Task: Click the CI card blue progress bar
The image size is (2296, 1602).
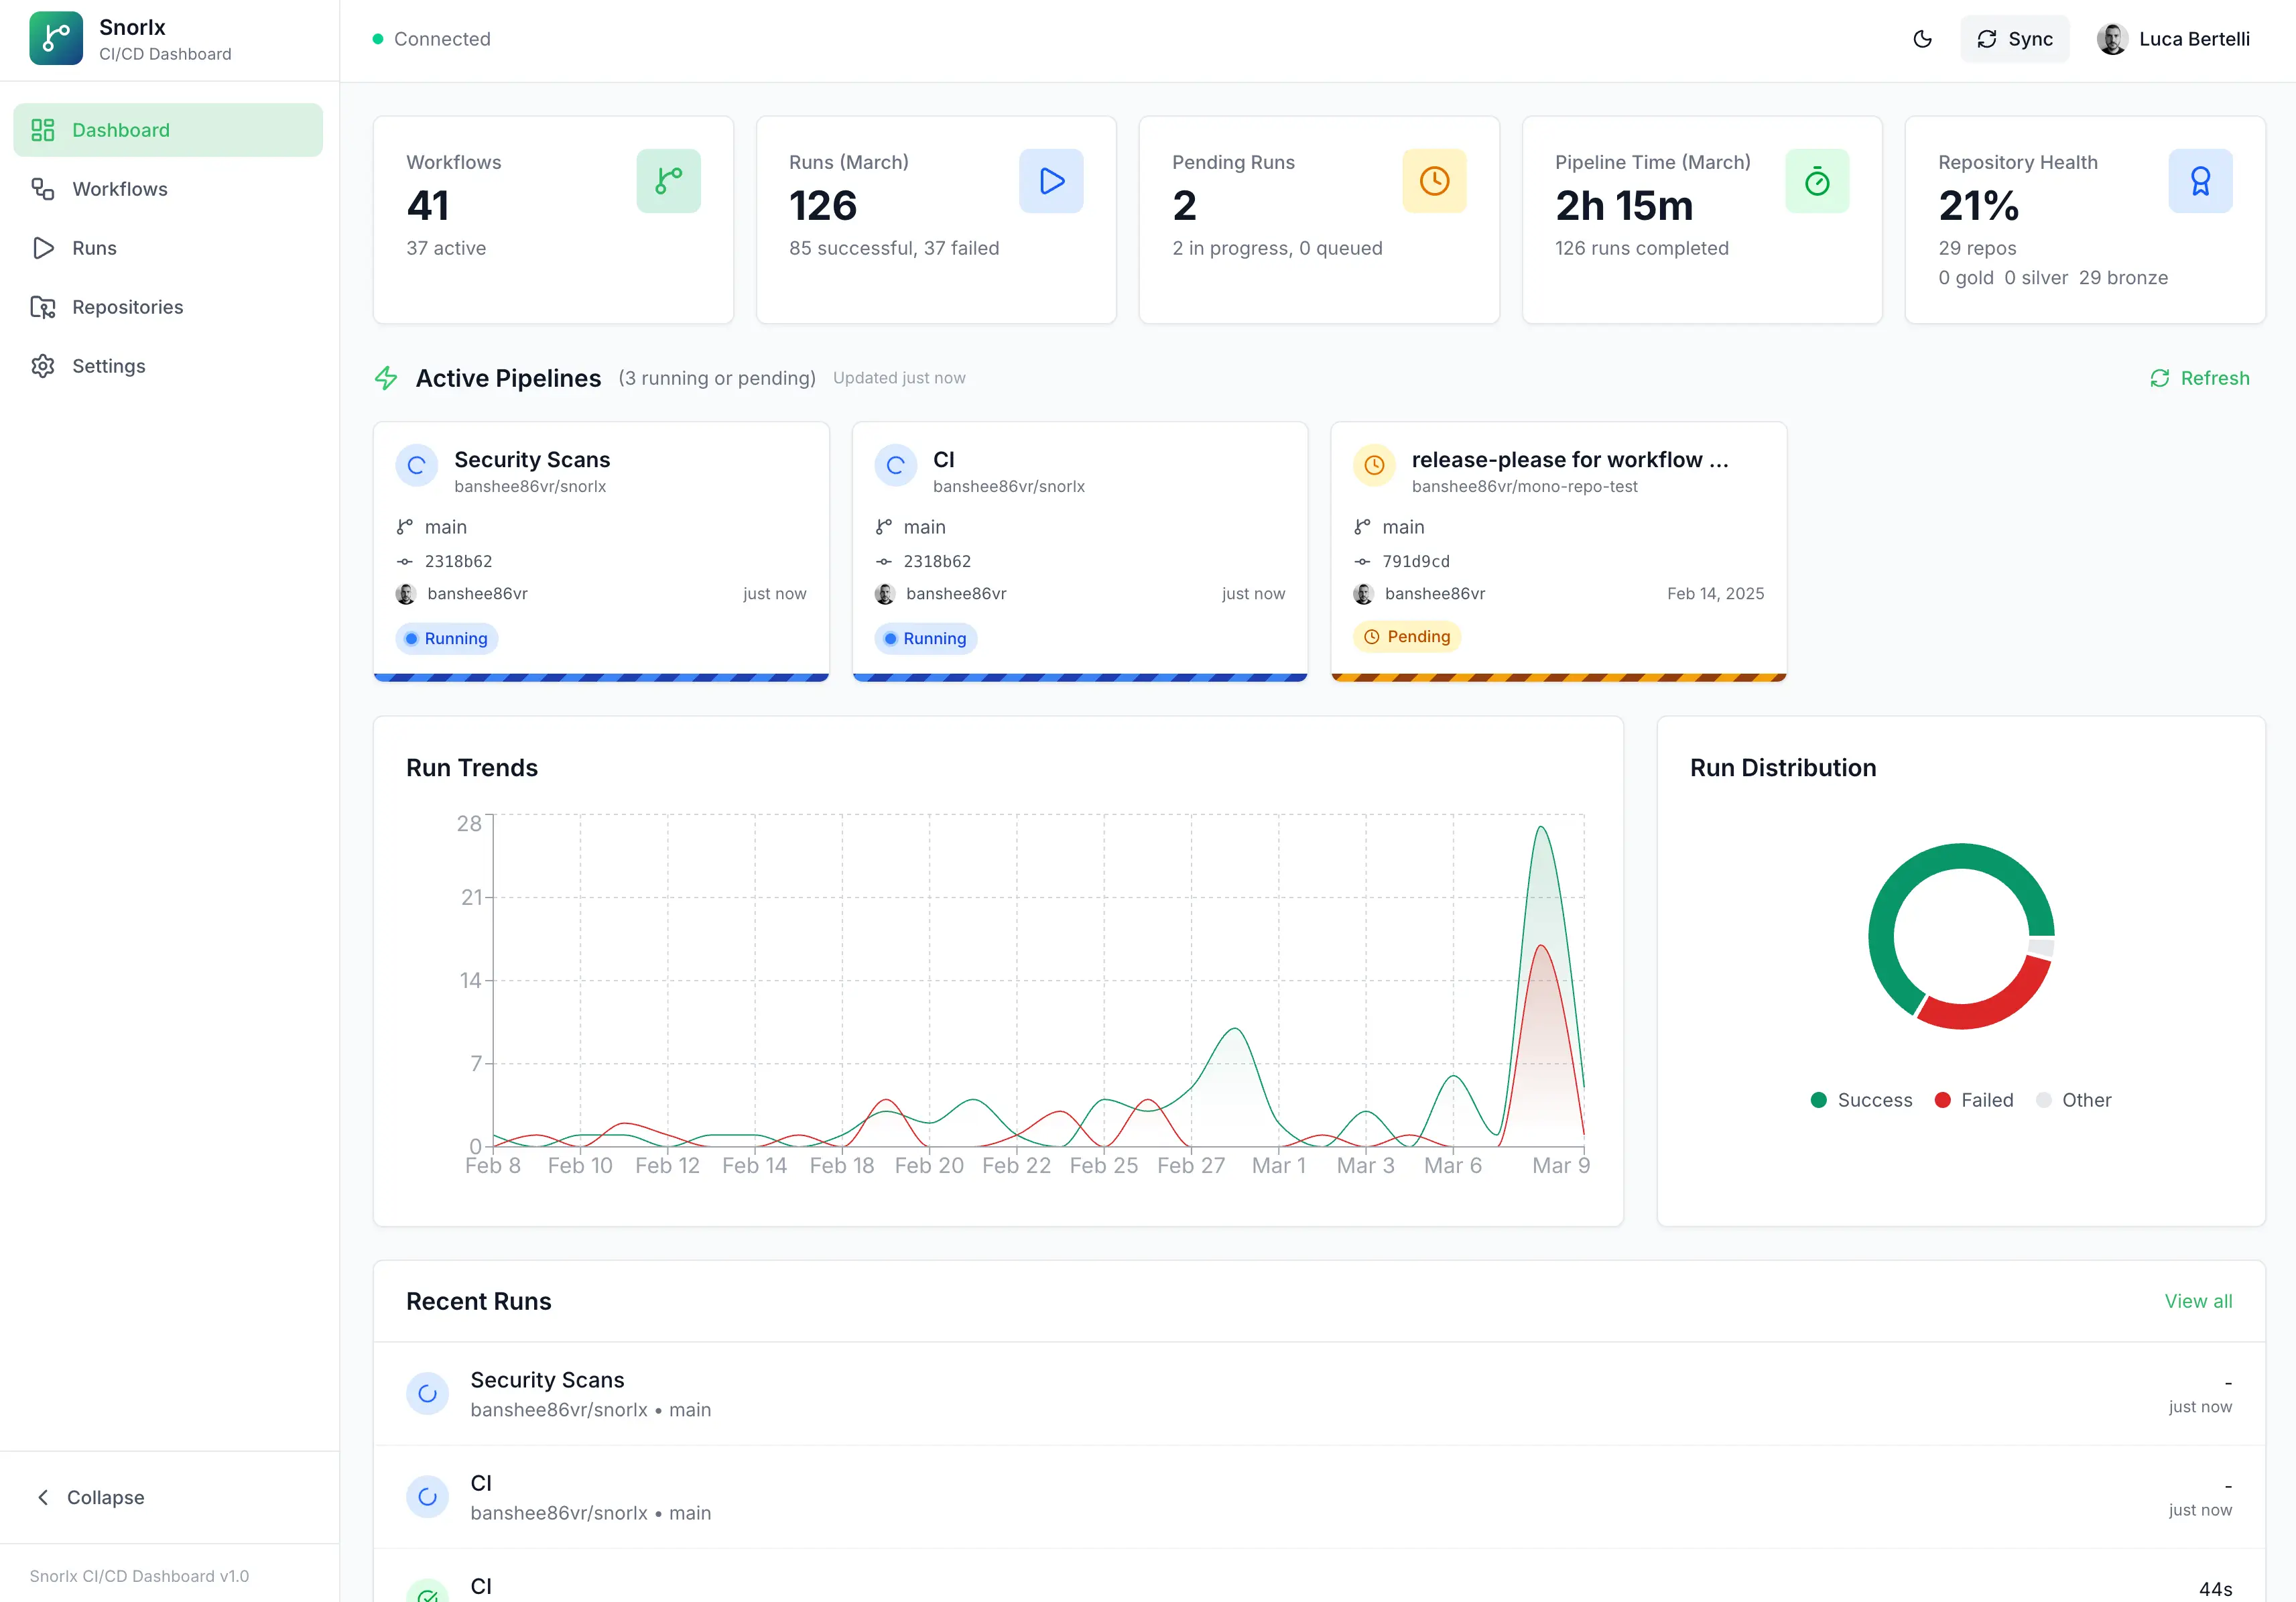Action: pyautogui.click(x=1080, y=678)
